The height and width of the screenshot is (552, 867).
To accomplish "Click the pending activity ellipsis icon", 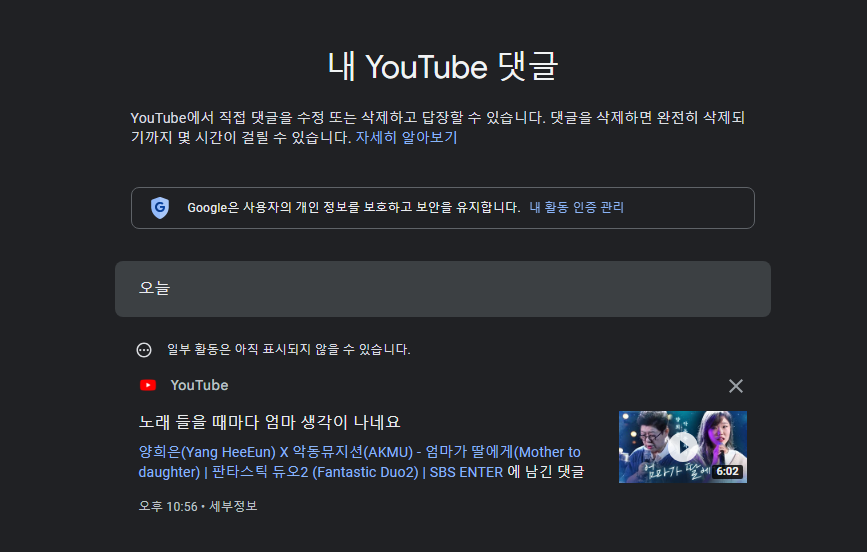I will [x=144, y=350].
